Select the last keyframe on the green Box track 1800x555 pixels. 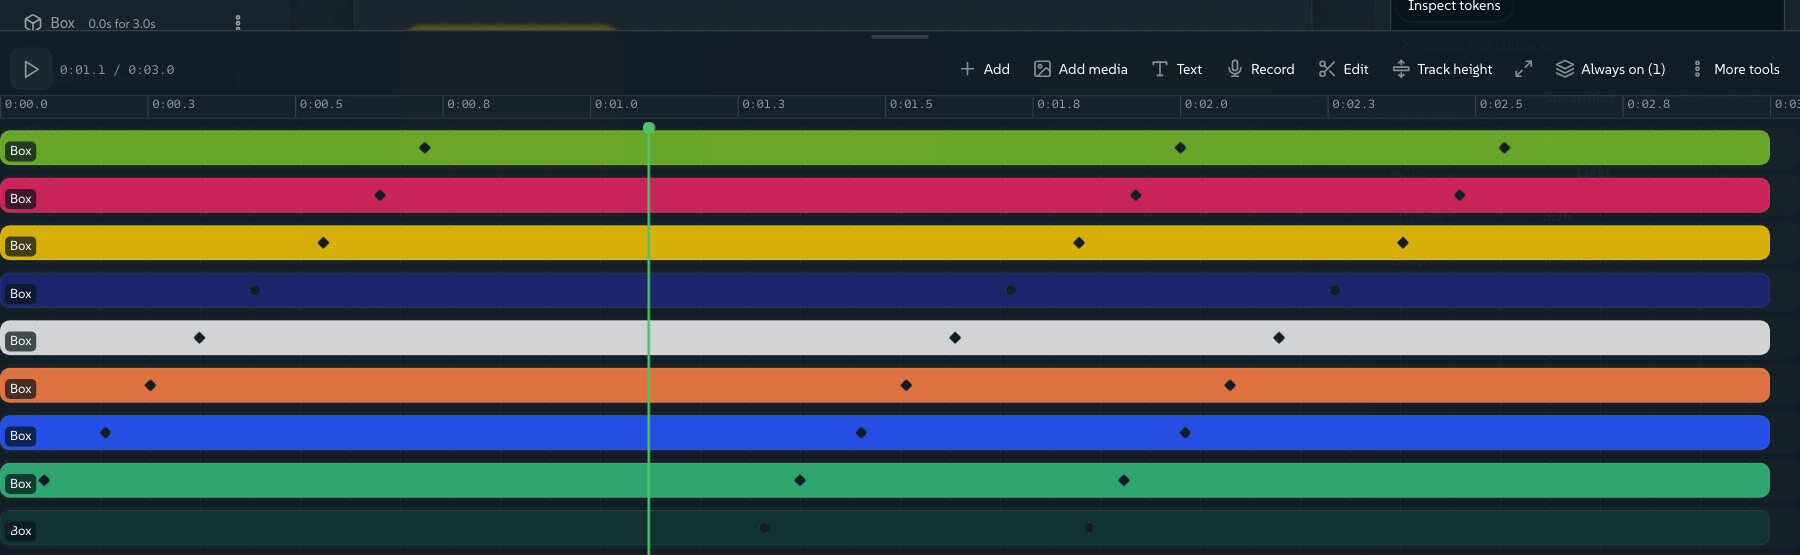pos(1505,148)
